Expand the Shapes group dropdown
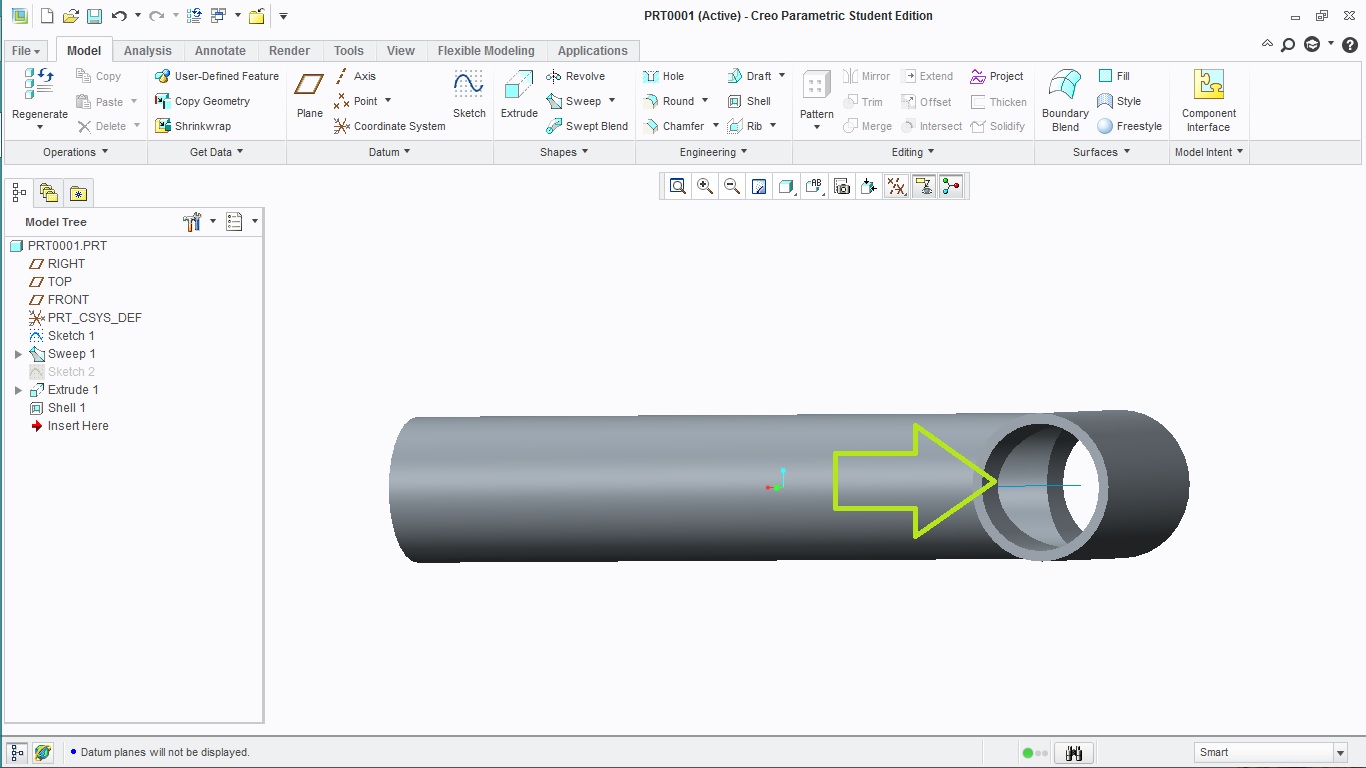The width and height of the screenshot is (1366, 768). (x=565, y=152)
